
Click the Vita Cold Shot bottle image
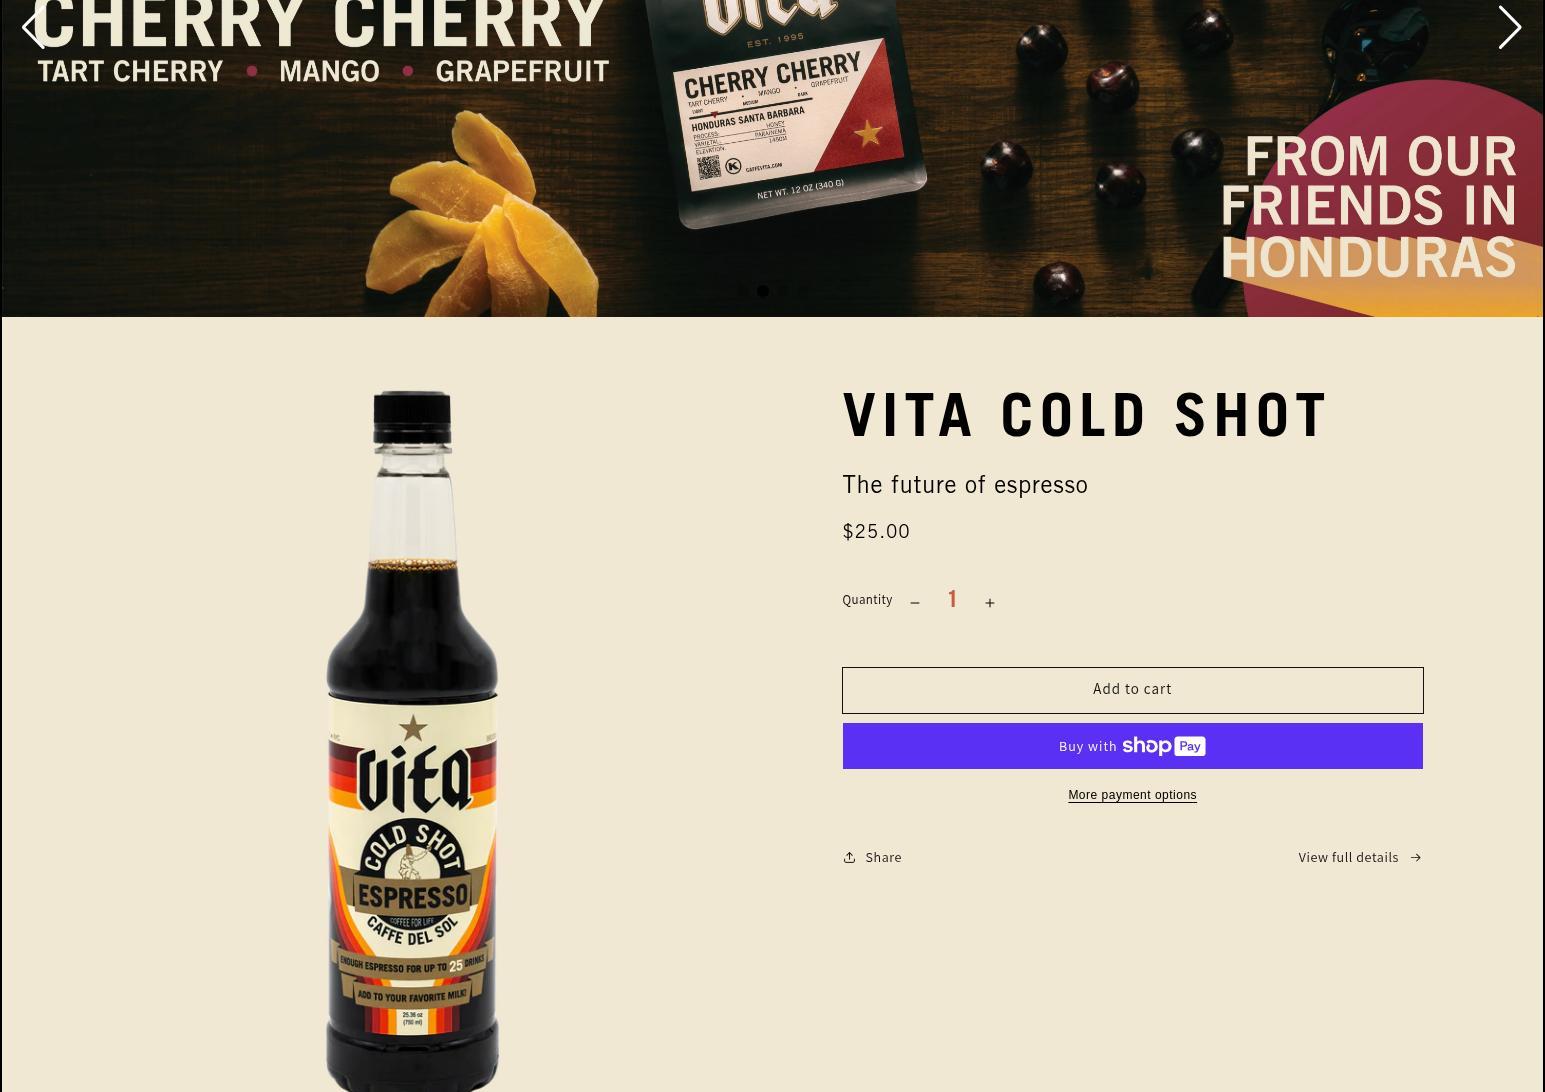pos(412,740)
